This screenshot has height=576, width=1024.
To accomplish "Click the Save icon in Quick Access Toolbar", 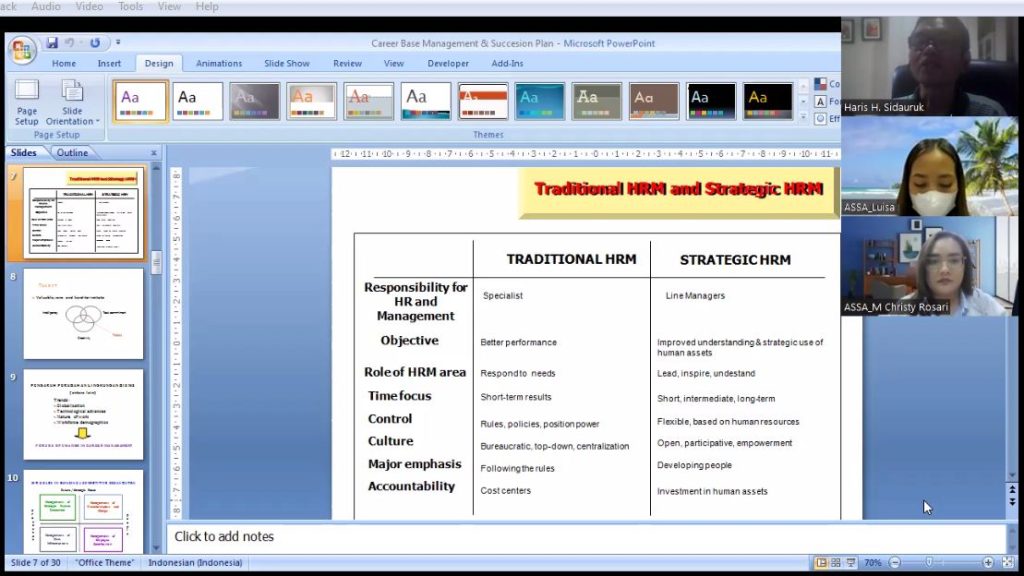I will click(52, 43).
